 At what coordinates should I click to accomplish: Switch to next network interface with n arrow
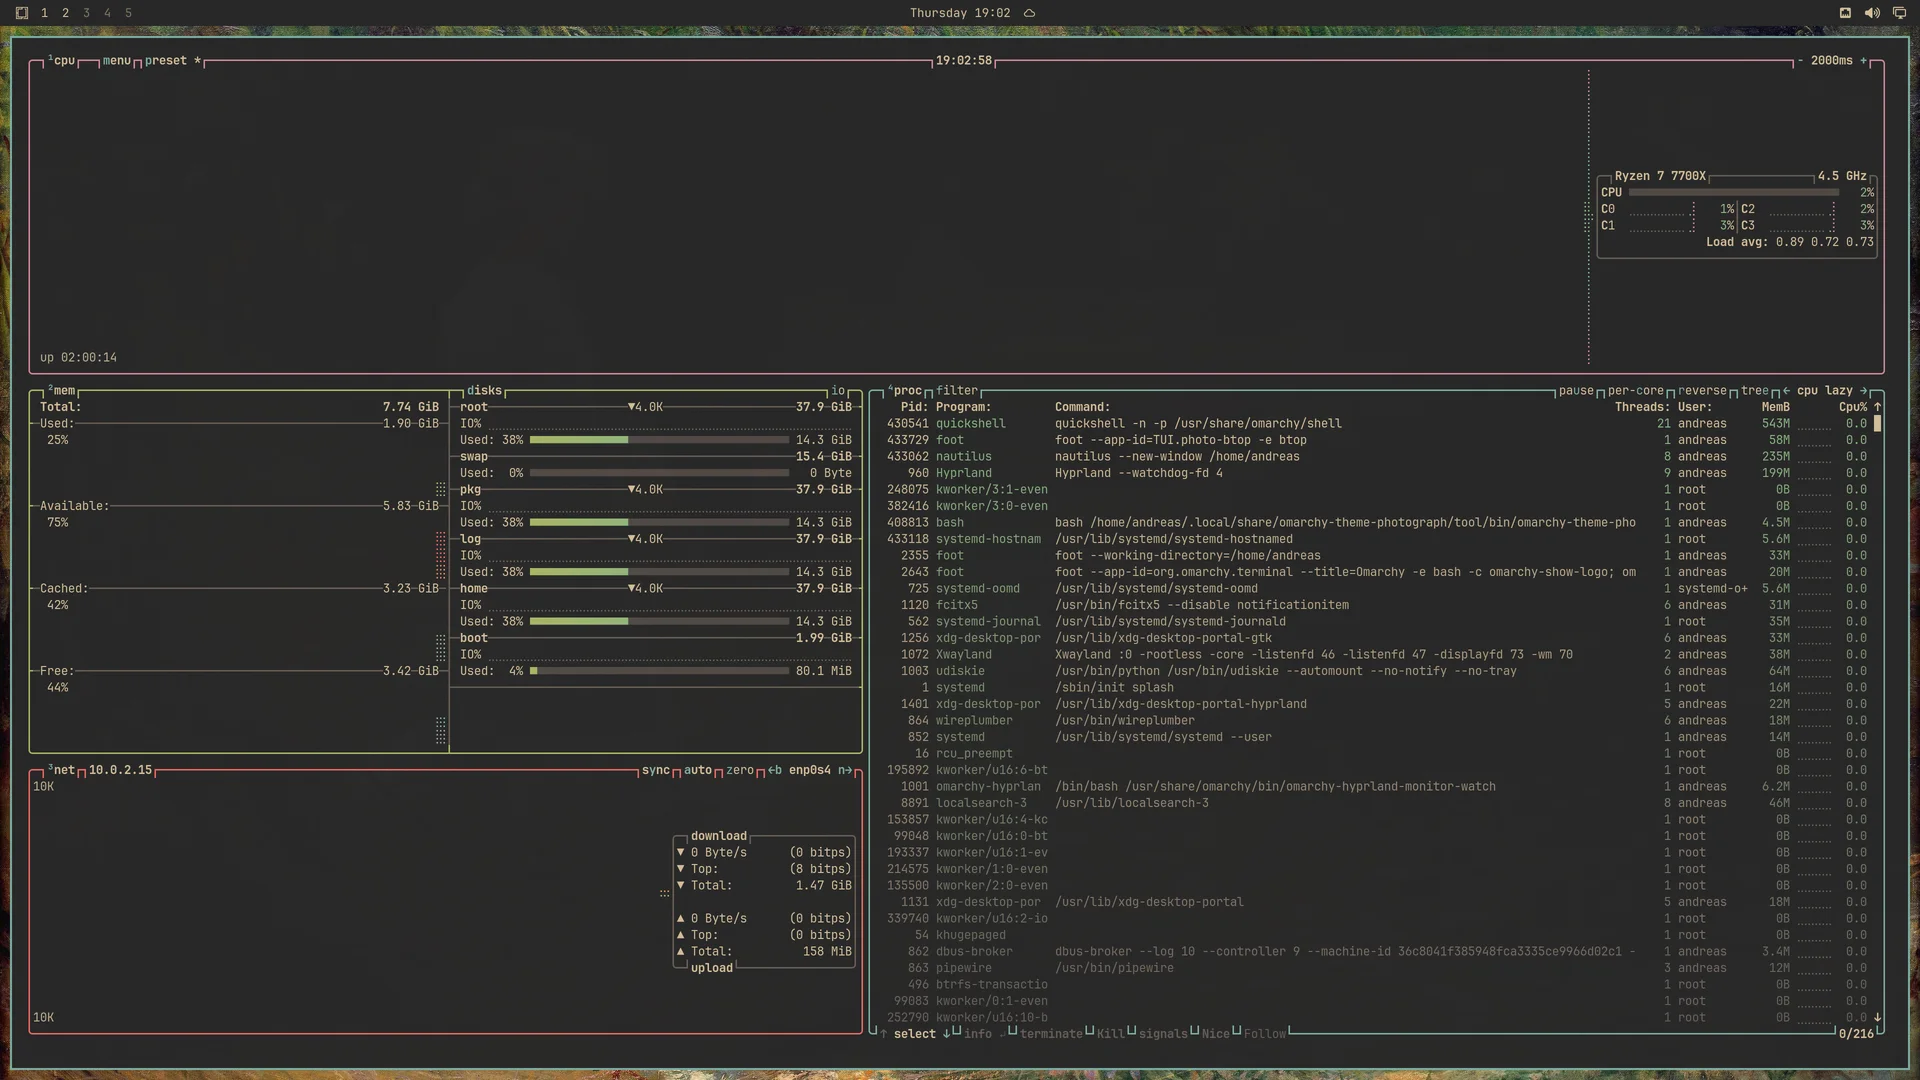pos(845,770)
